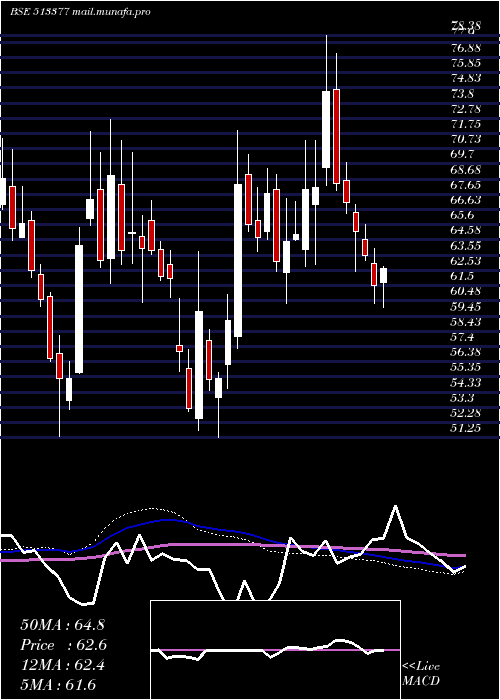Click the Price : 62.6 readout
This screenshot has width=500, height=700.
(x=63, y=645)
